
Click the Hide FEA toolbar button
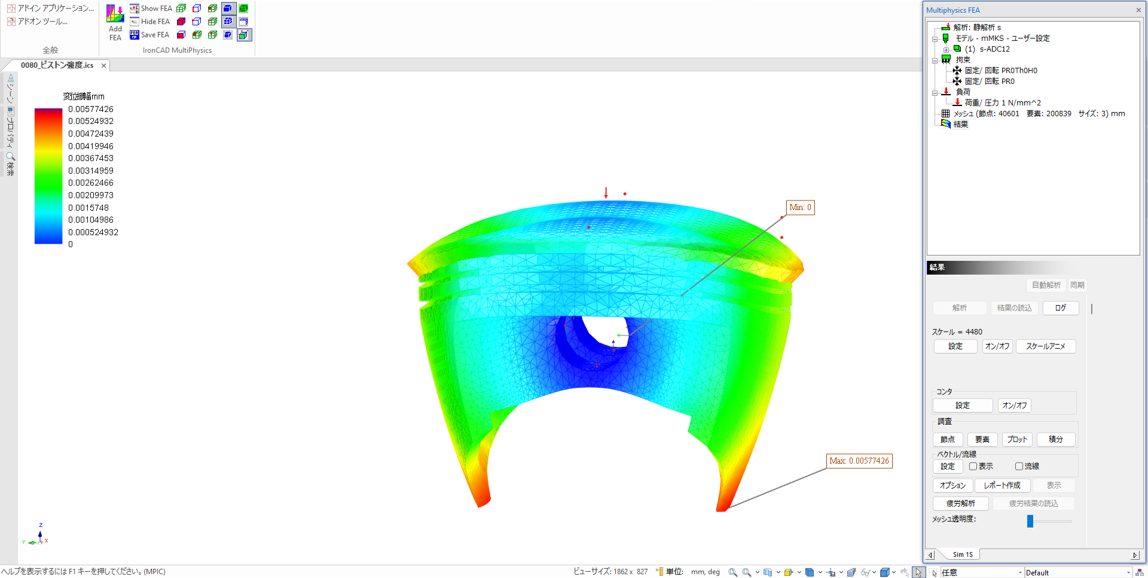pos(151,21)
